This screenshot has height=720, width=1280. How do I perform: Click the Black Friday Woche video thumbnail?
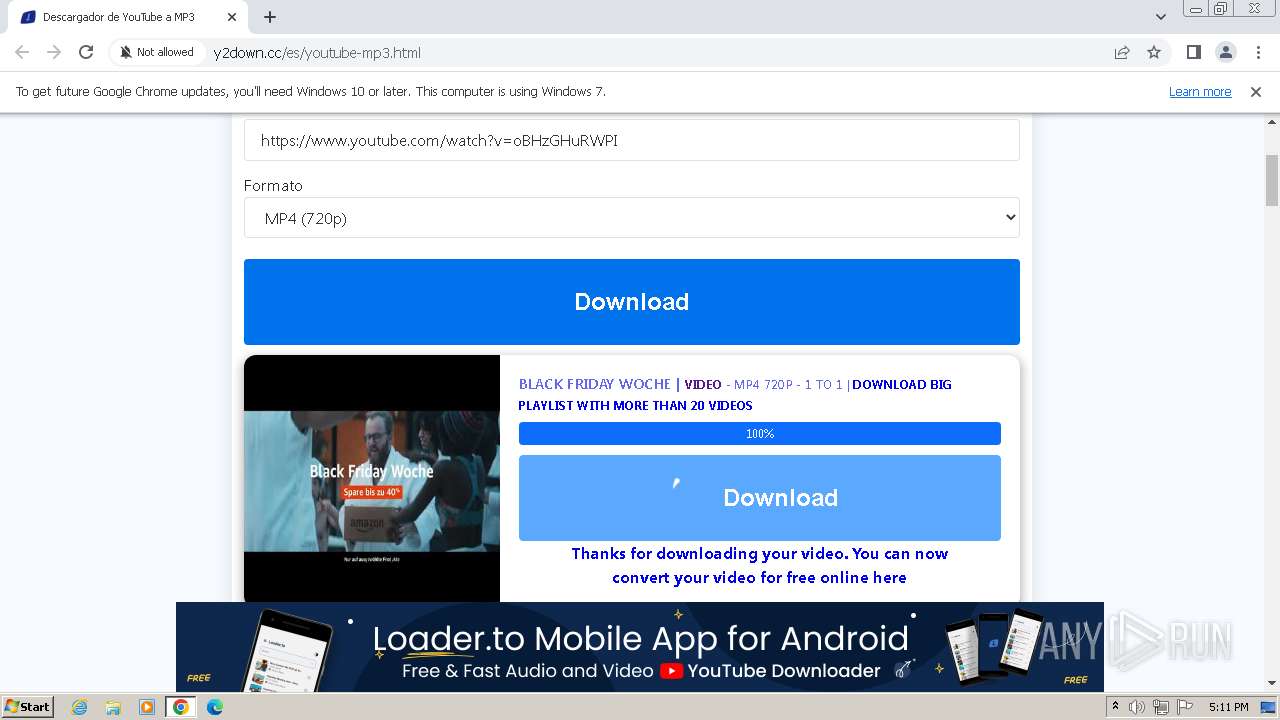tap(372, 479)
